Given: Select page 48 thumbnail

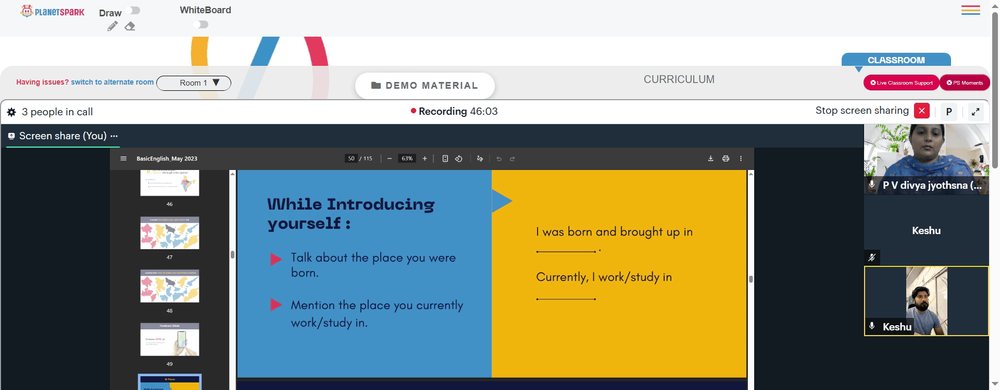Looking at the screenshot, I should click(x=170, y=286).
